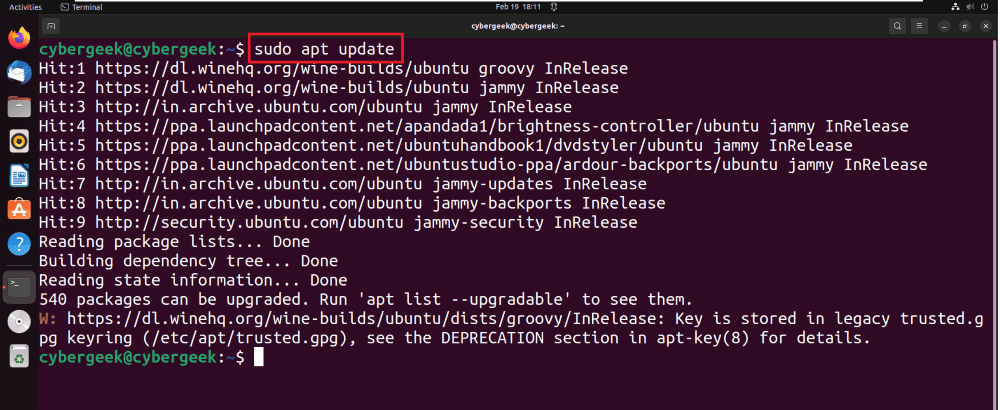
Task: Click the volume icon in system tray
Action: click(x=969, y=7)
